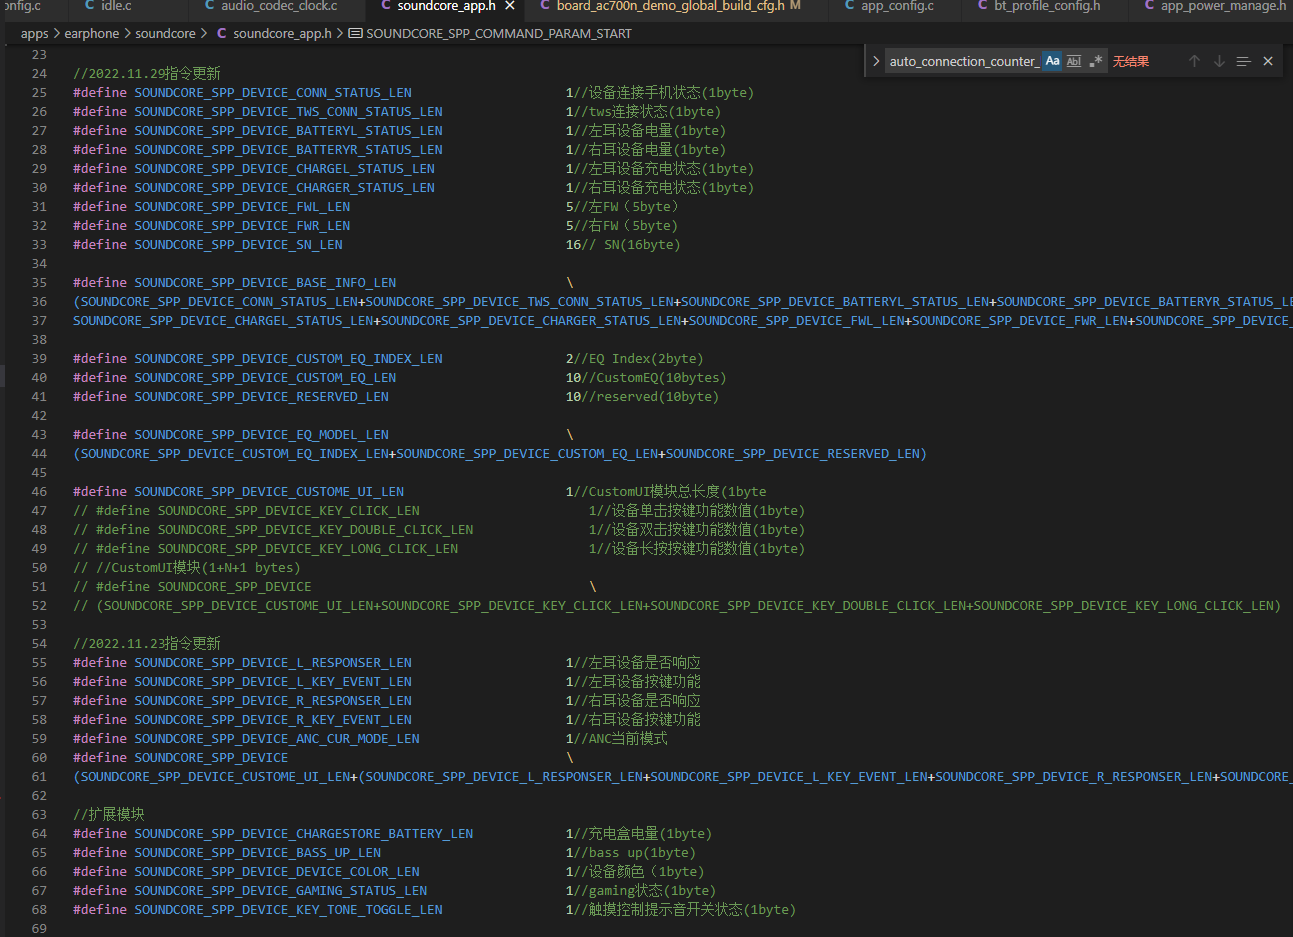The image size is (1293, 937).
Task: Click line number 35 in the gutter
Action: 39,283
